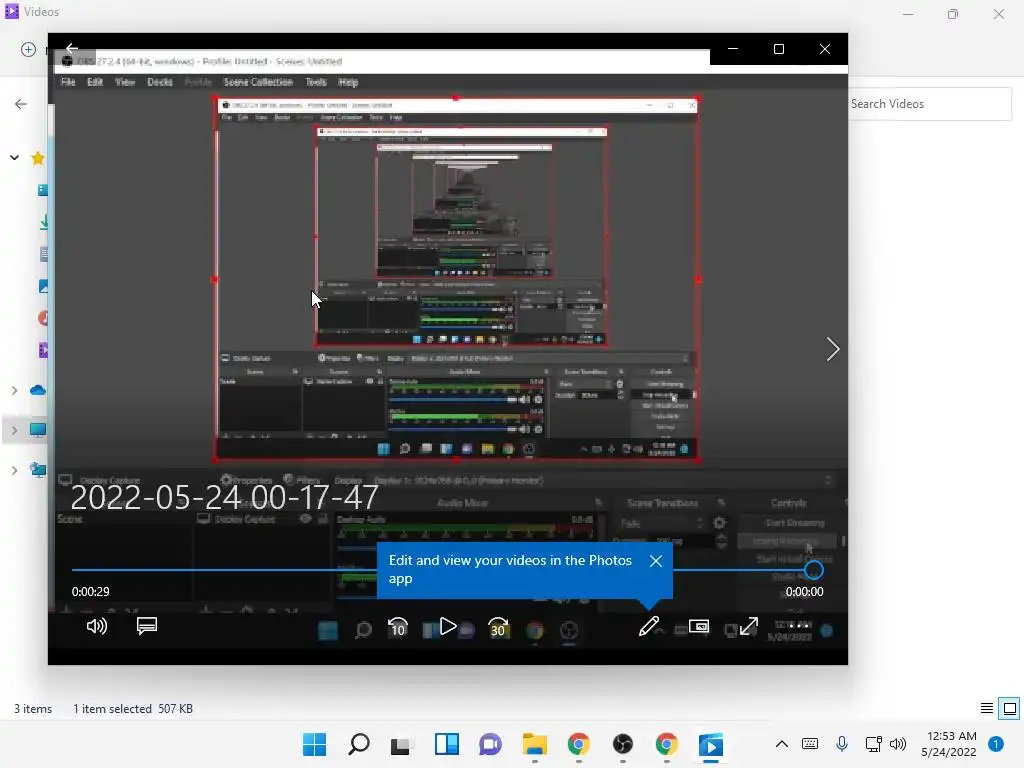Expand the OneDrive tree node

tap(14, 391)
